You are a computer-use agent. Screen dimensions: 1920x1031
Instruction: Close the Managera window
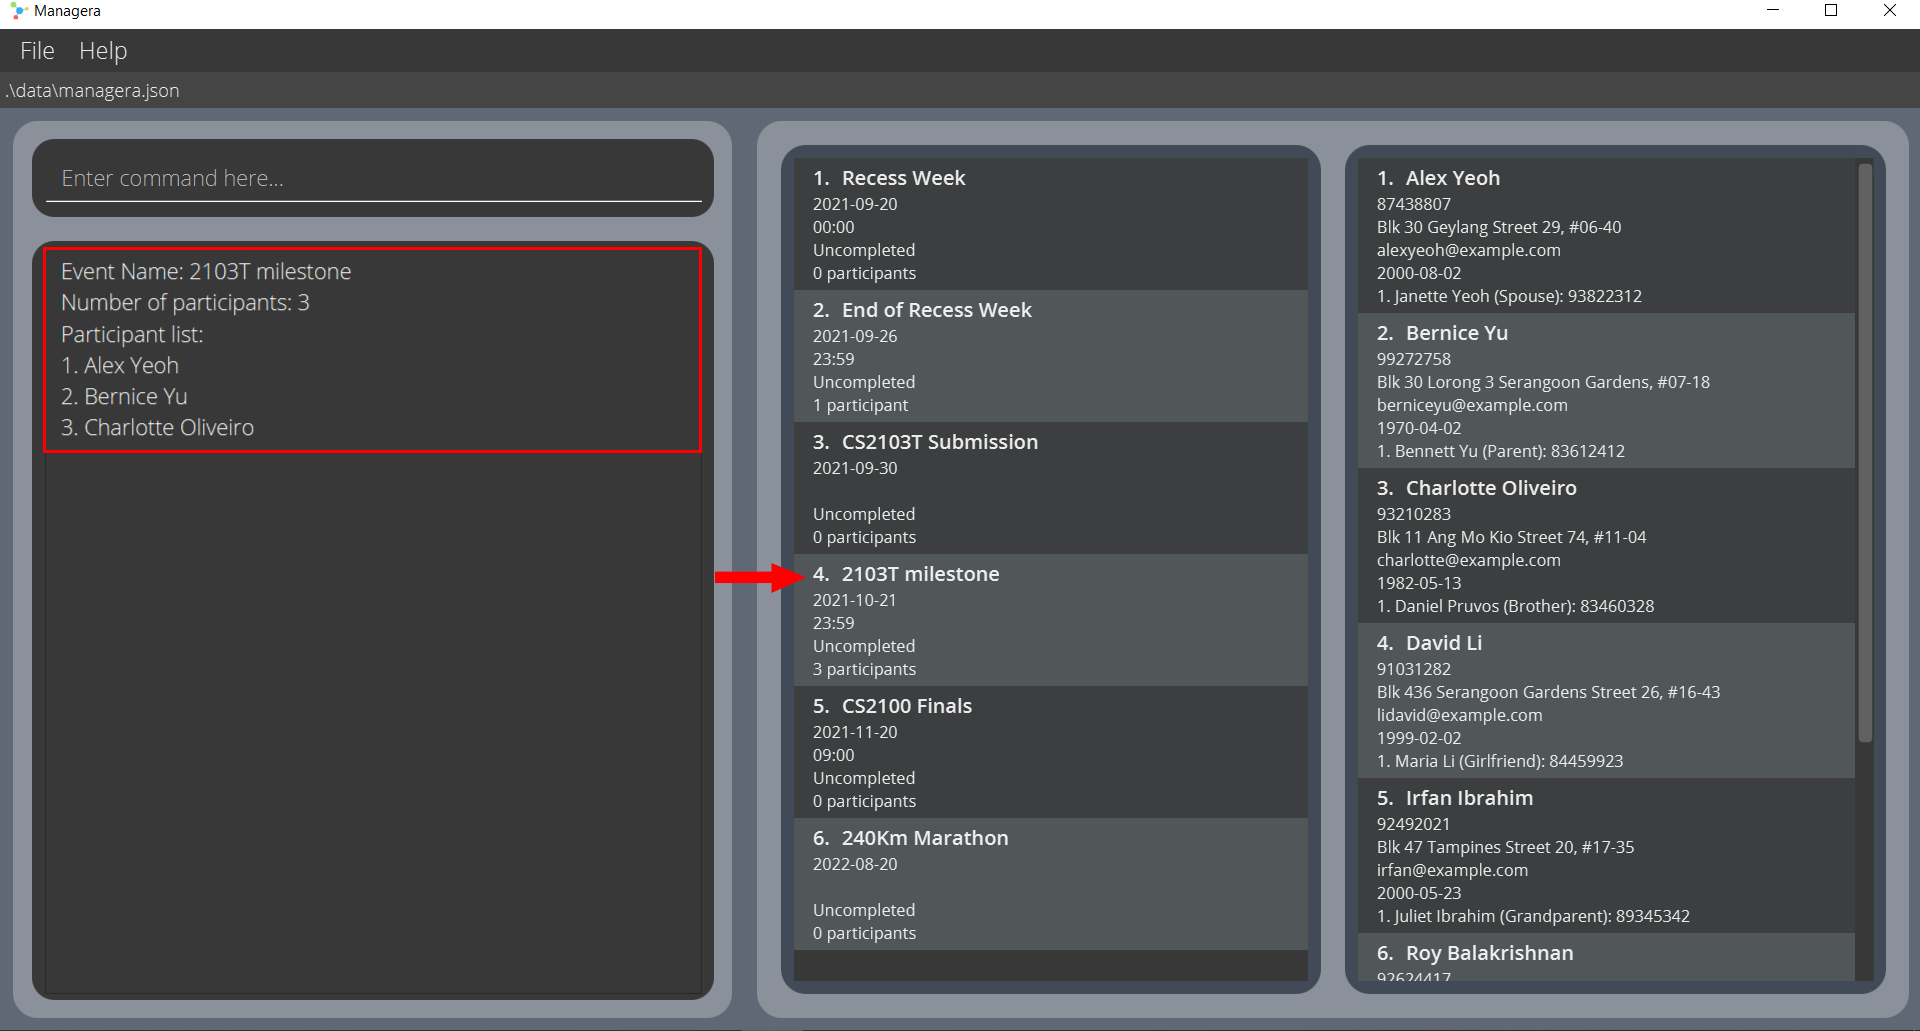[1890, 11]
